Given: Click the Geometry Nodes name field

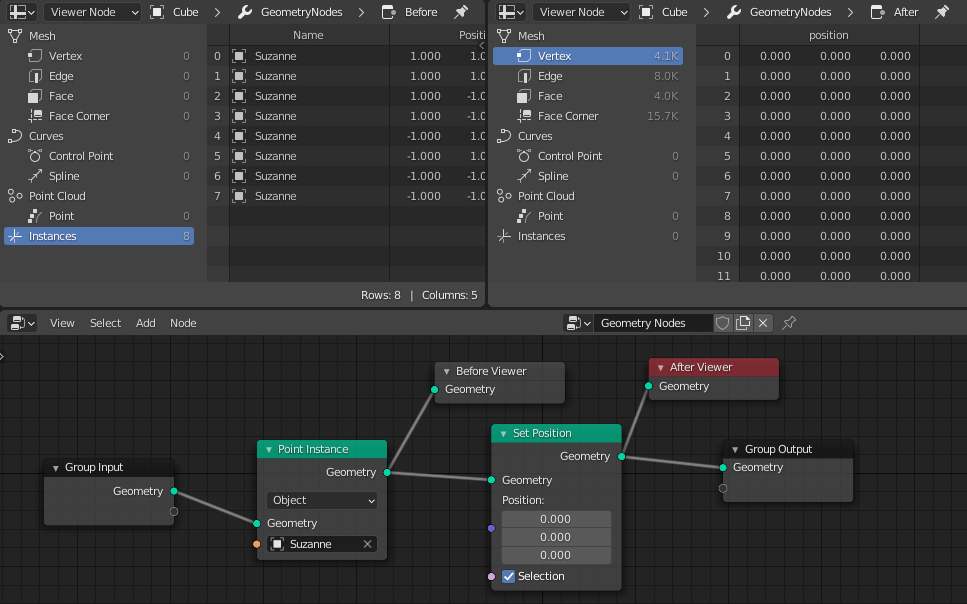Looking at the screenshot, I should point(653,323).
